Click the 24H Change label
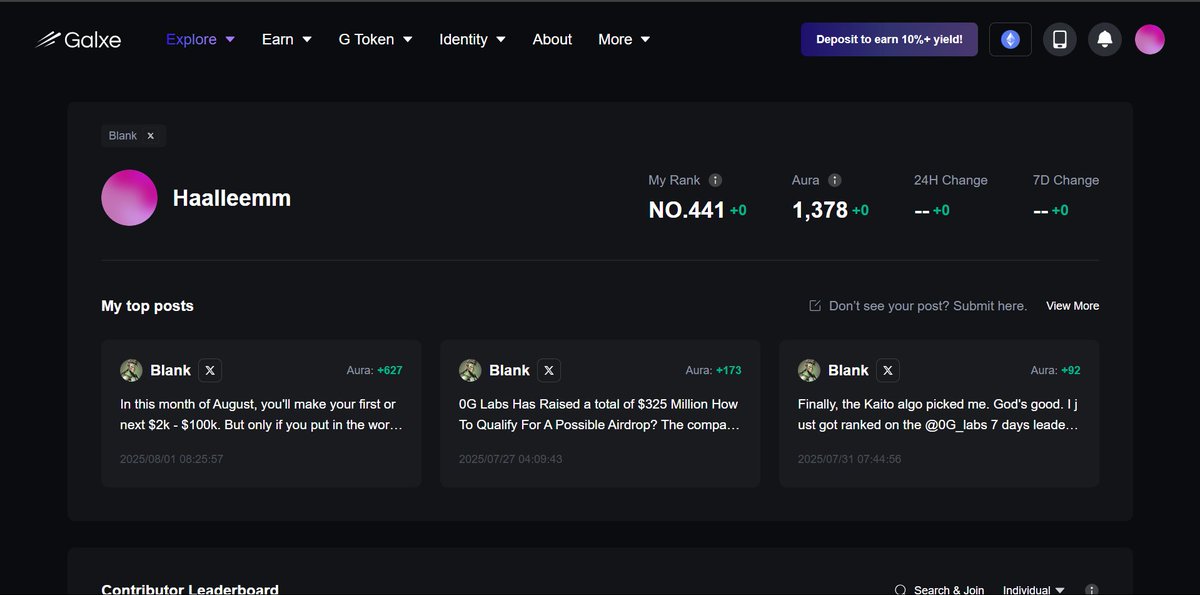This screenshot has height=595, width=1200. [950, 180]
